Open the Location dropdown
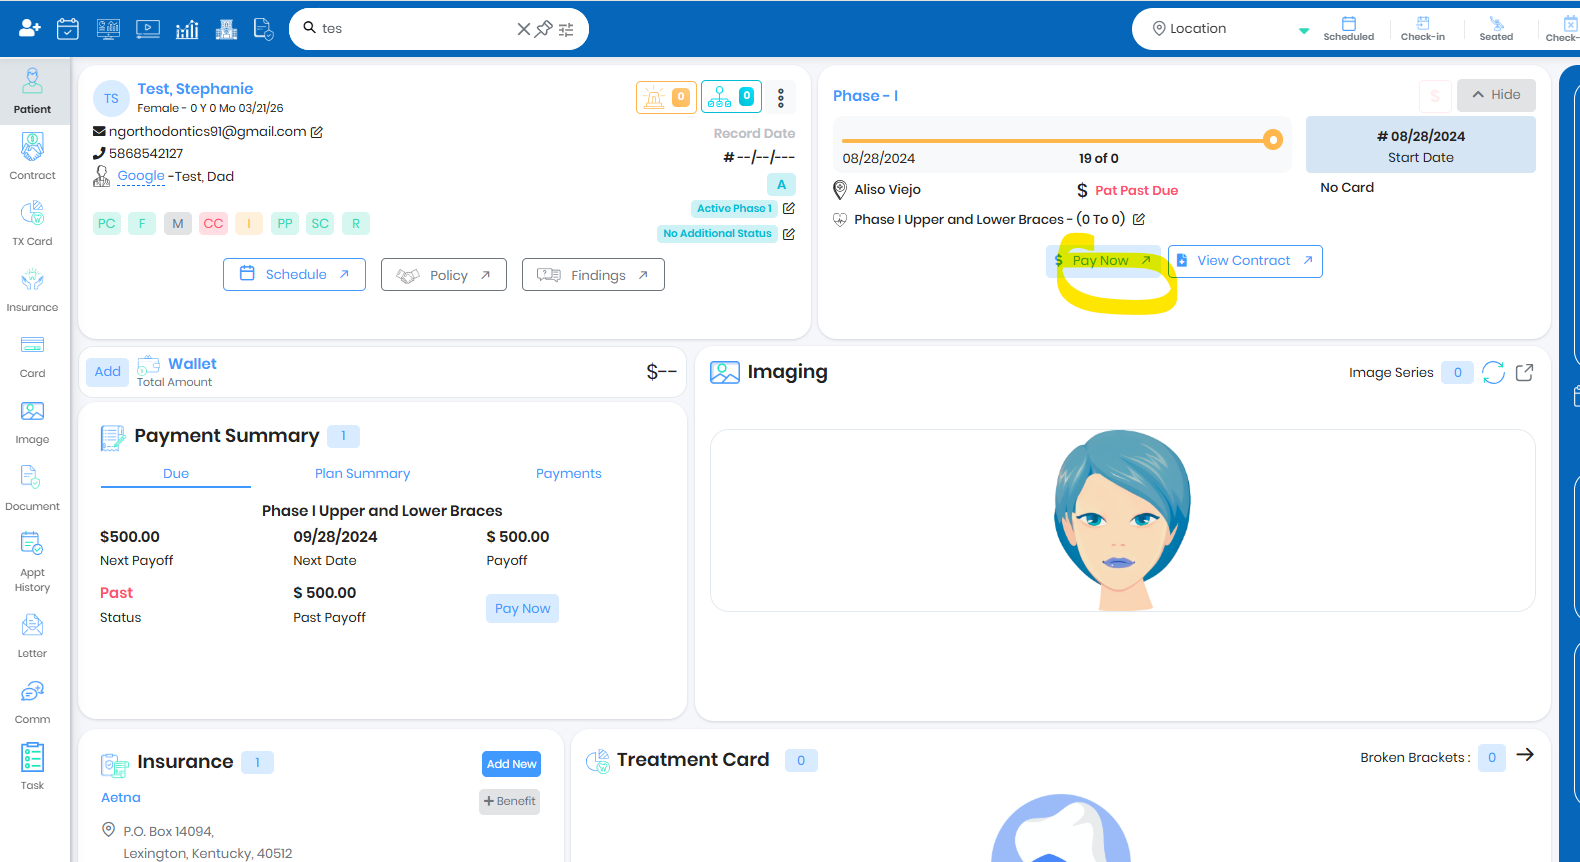1580x862 pixels. coord(1230,29)
